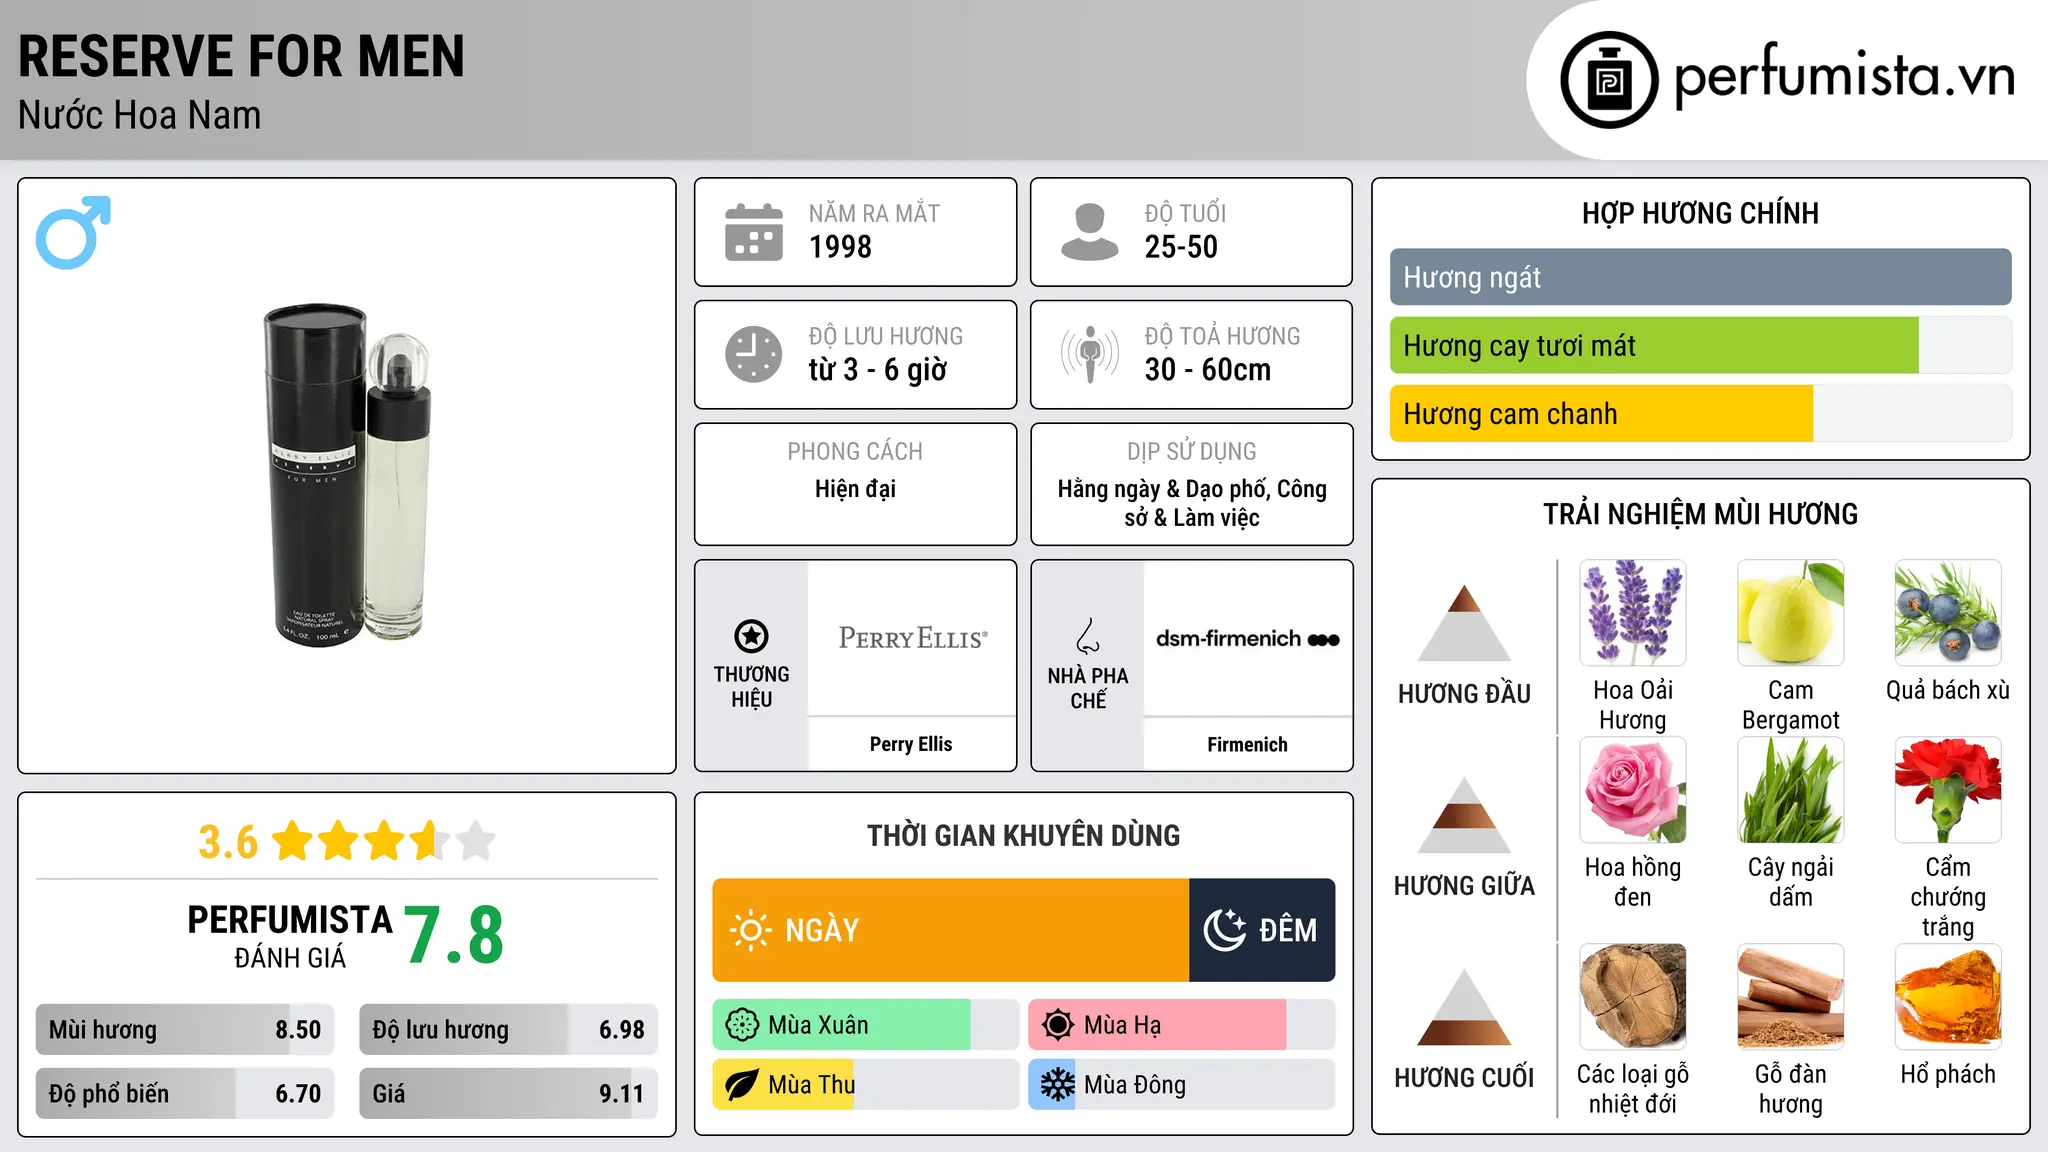Click the Hương cam chanh accord bar

click(1700, 414)
